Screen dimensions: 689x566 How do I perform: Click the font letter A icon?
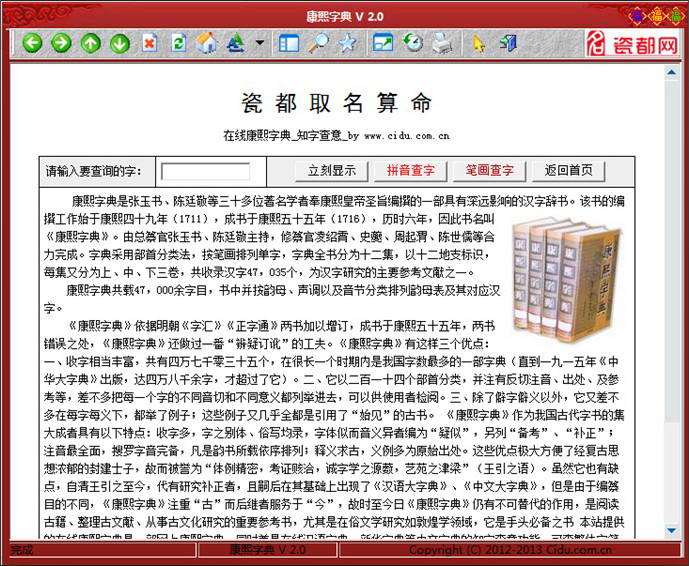tap(236, 43)
